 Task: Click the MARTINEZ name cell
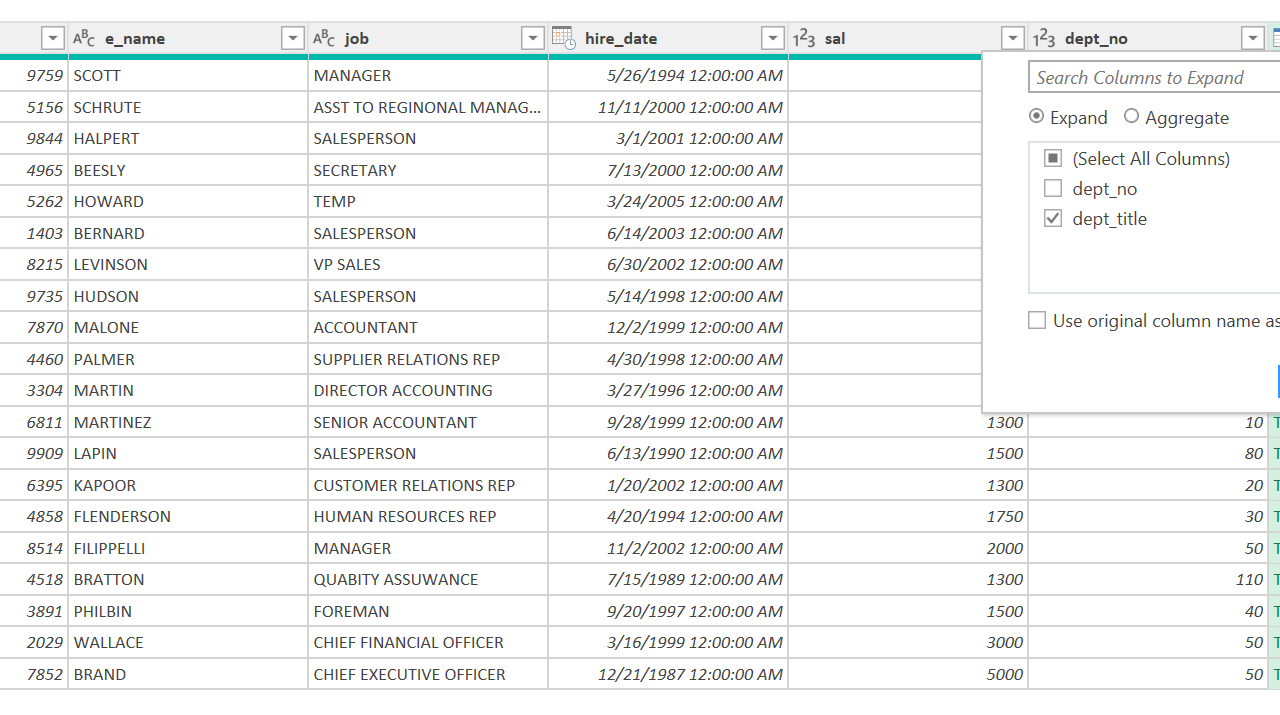tap(188, 422)
